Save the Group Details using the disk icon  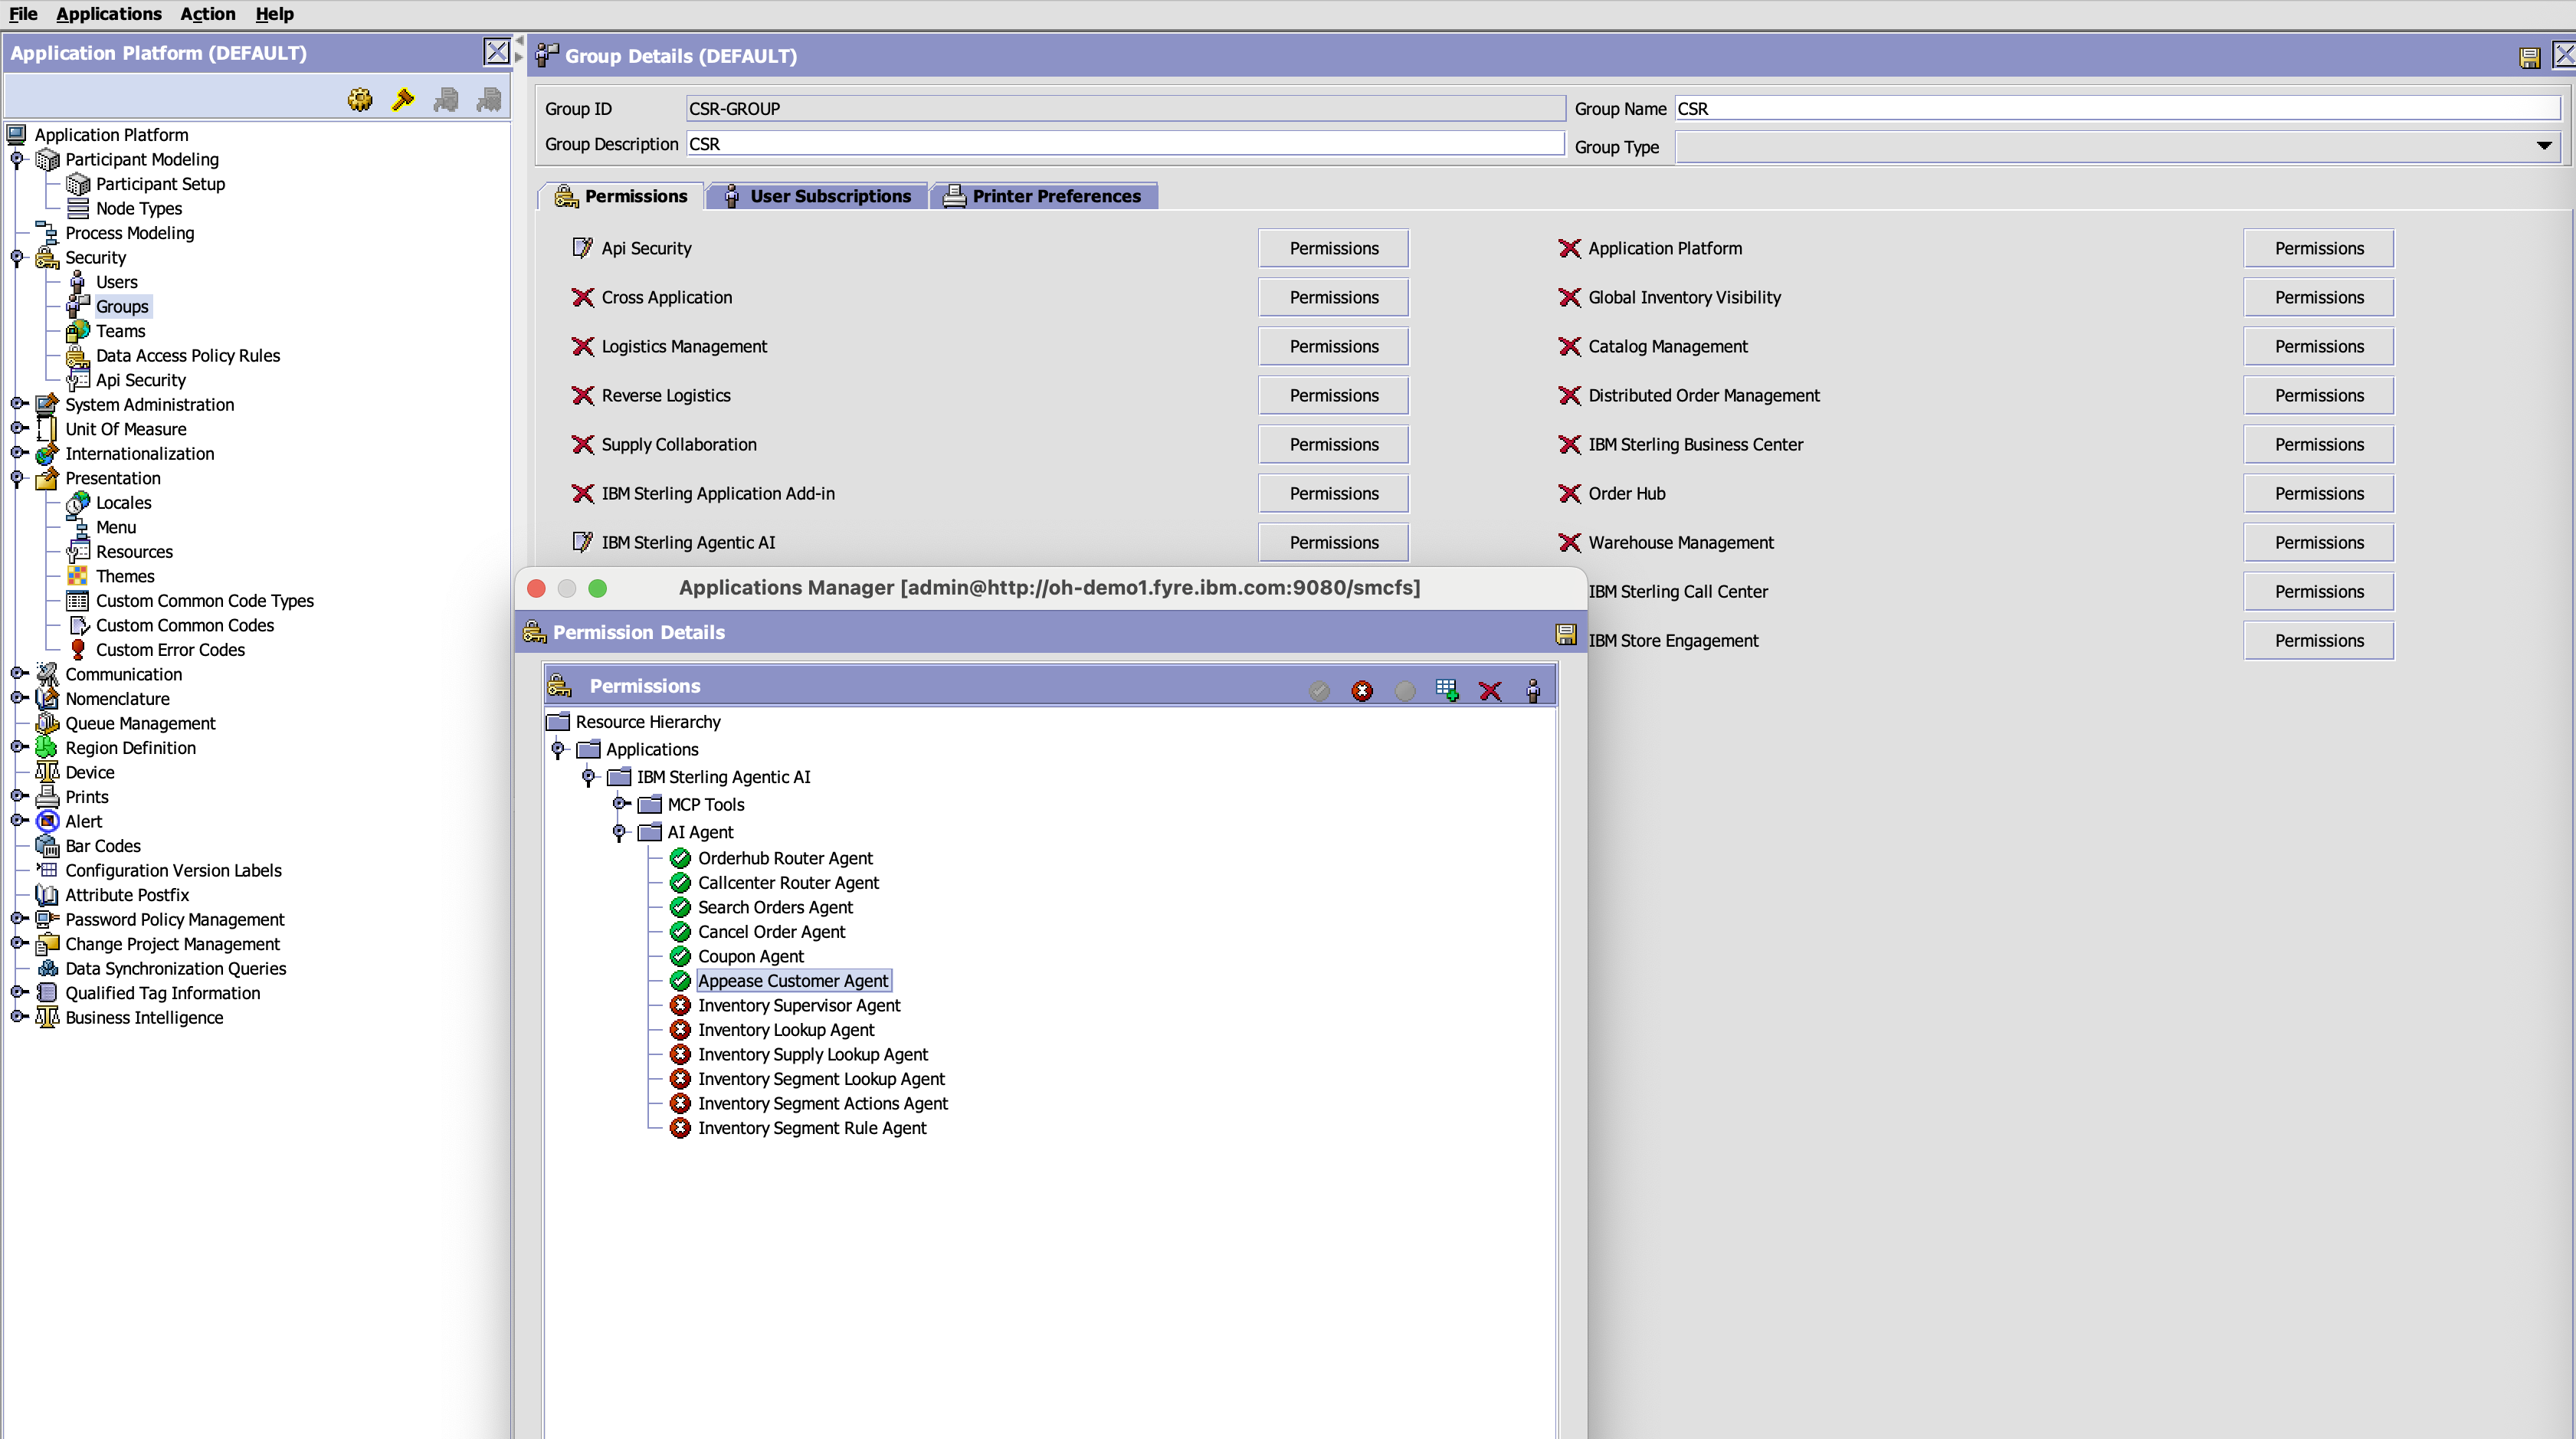pyautogui.click(x=2529, y=57)
